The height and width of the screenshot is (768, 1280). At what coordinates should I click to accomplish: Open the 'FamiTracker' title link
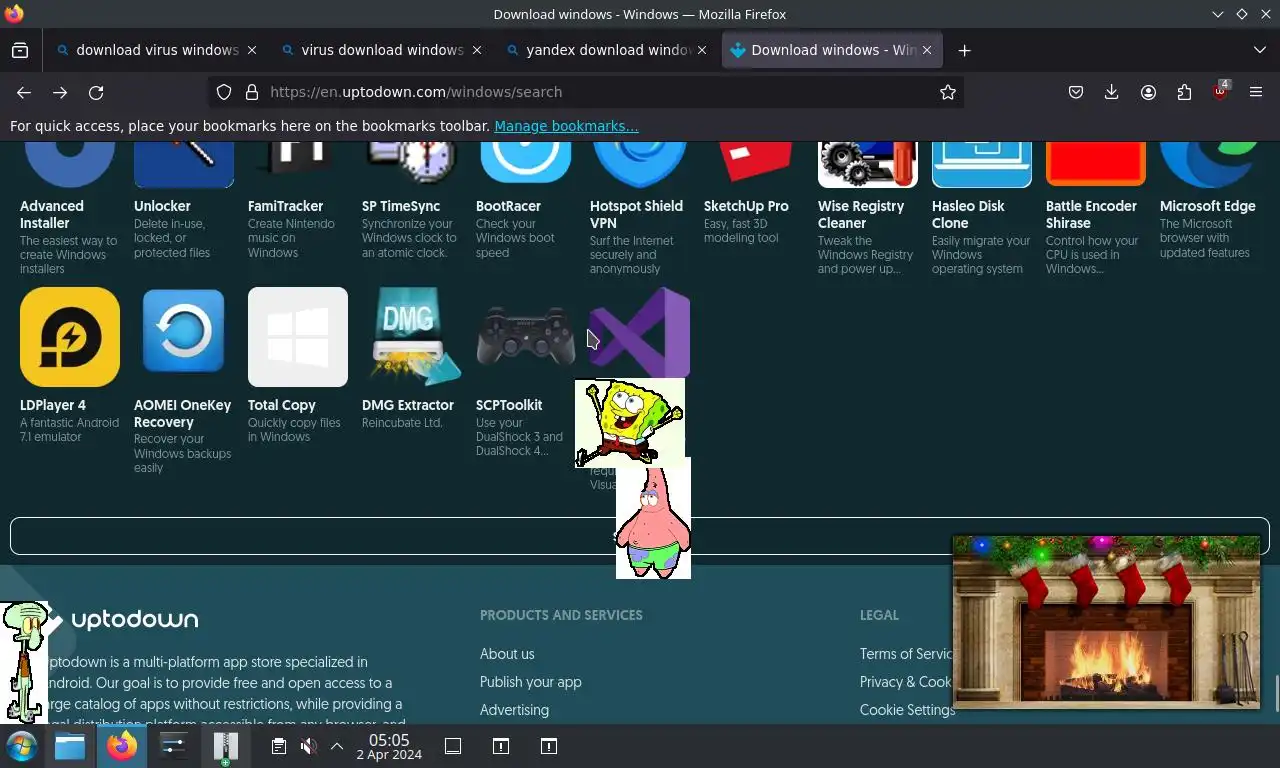(x=285, y=206)
